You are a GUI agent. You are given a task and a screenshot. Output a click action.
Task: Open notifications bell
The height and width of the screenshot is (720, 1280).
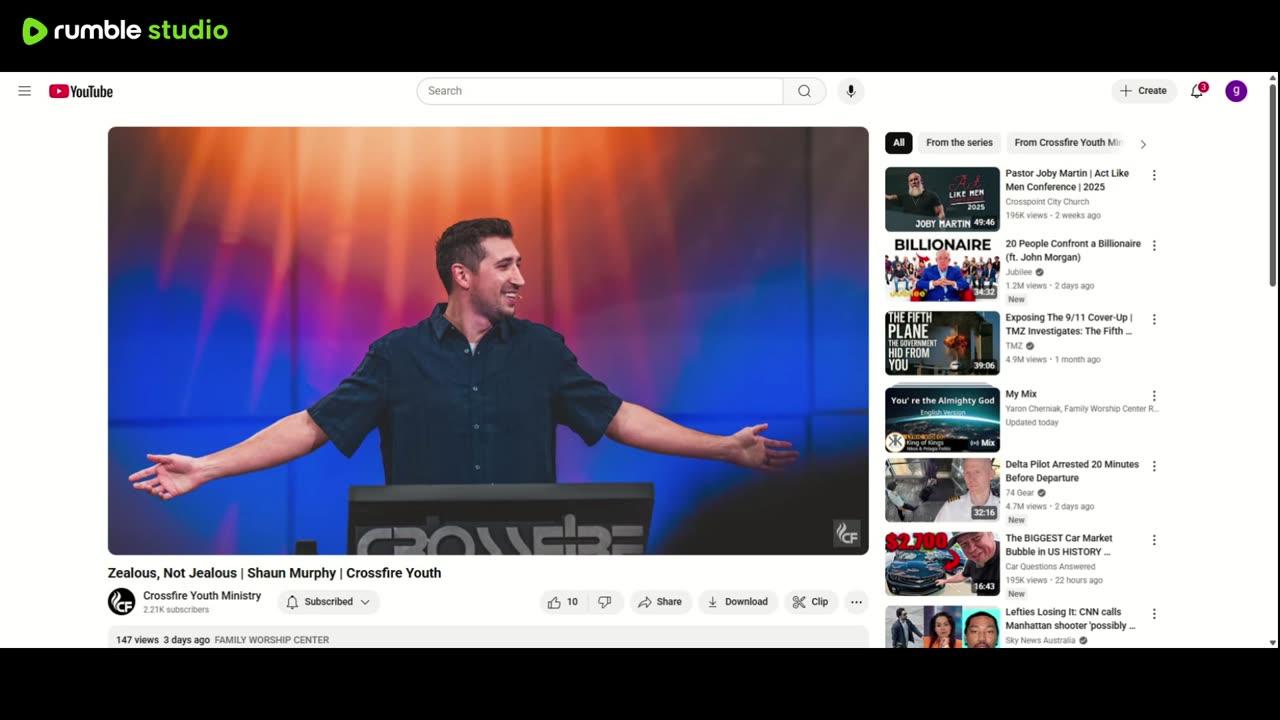point(1197,91)
